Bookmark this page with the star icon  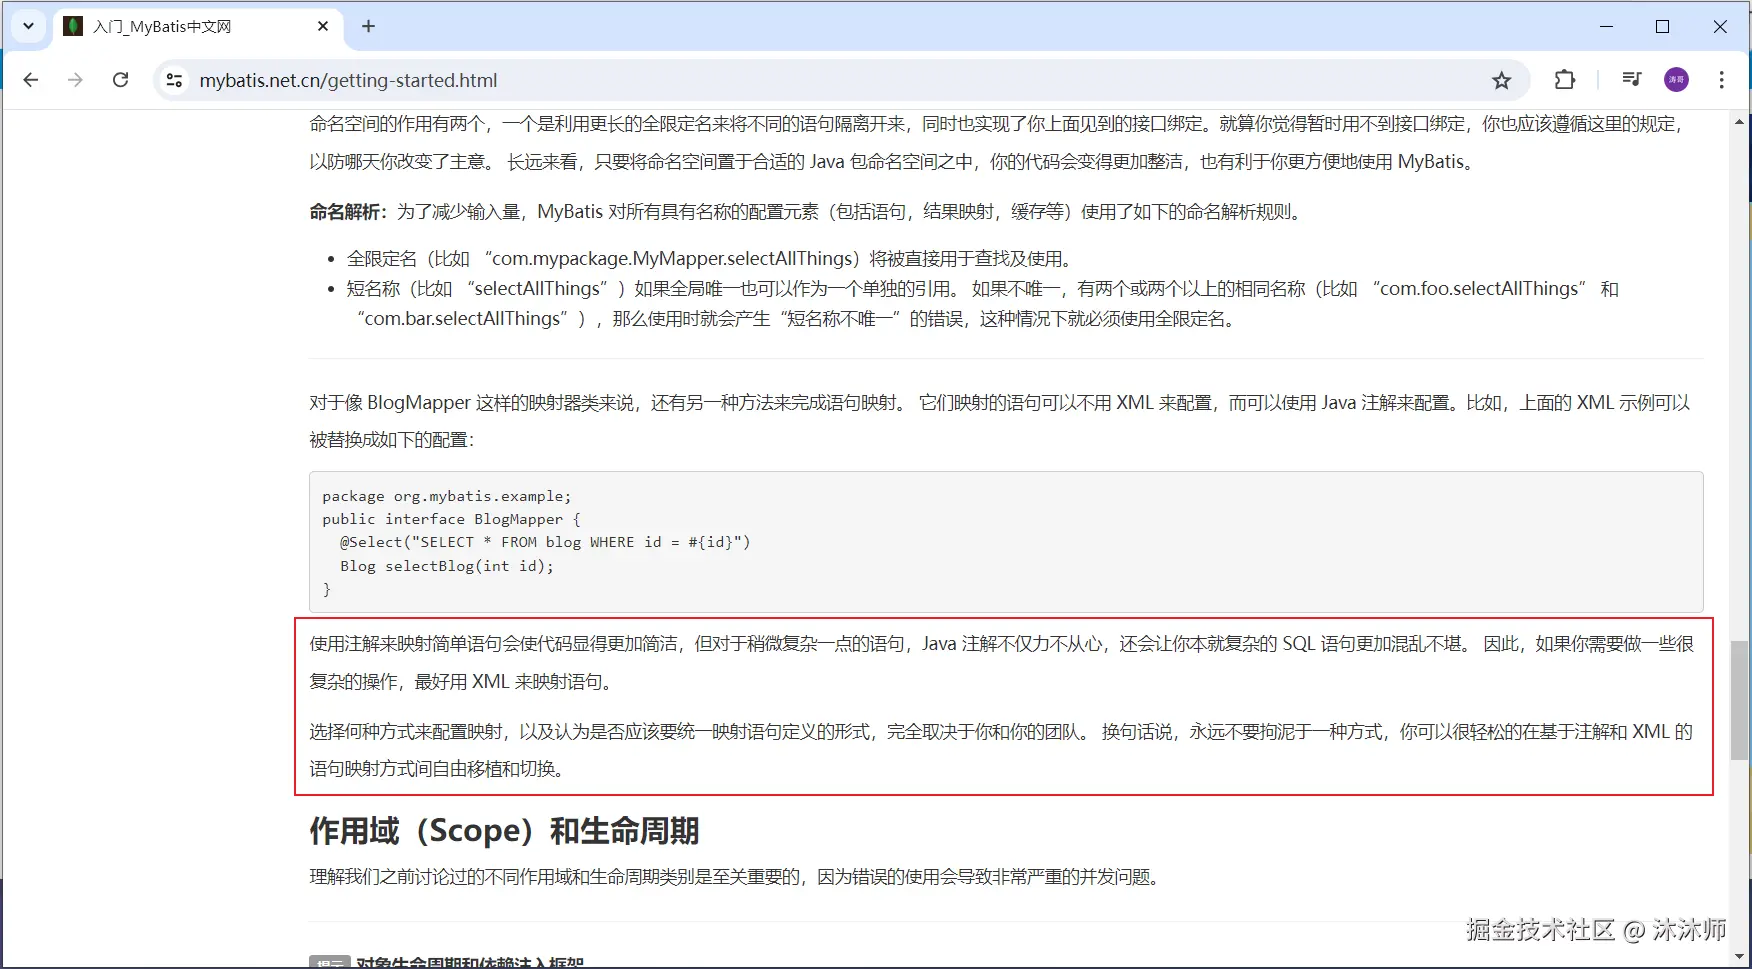(1501, 80)
